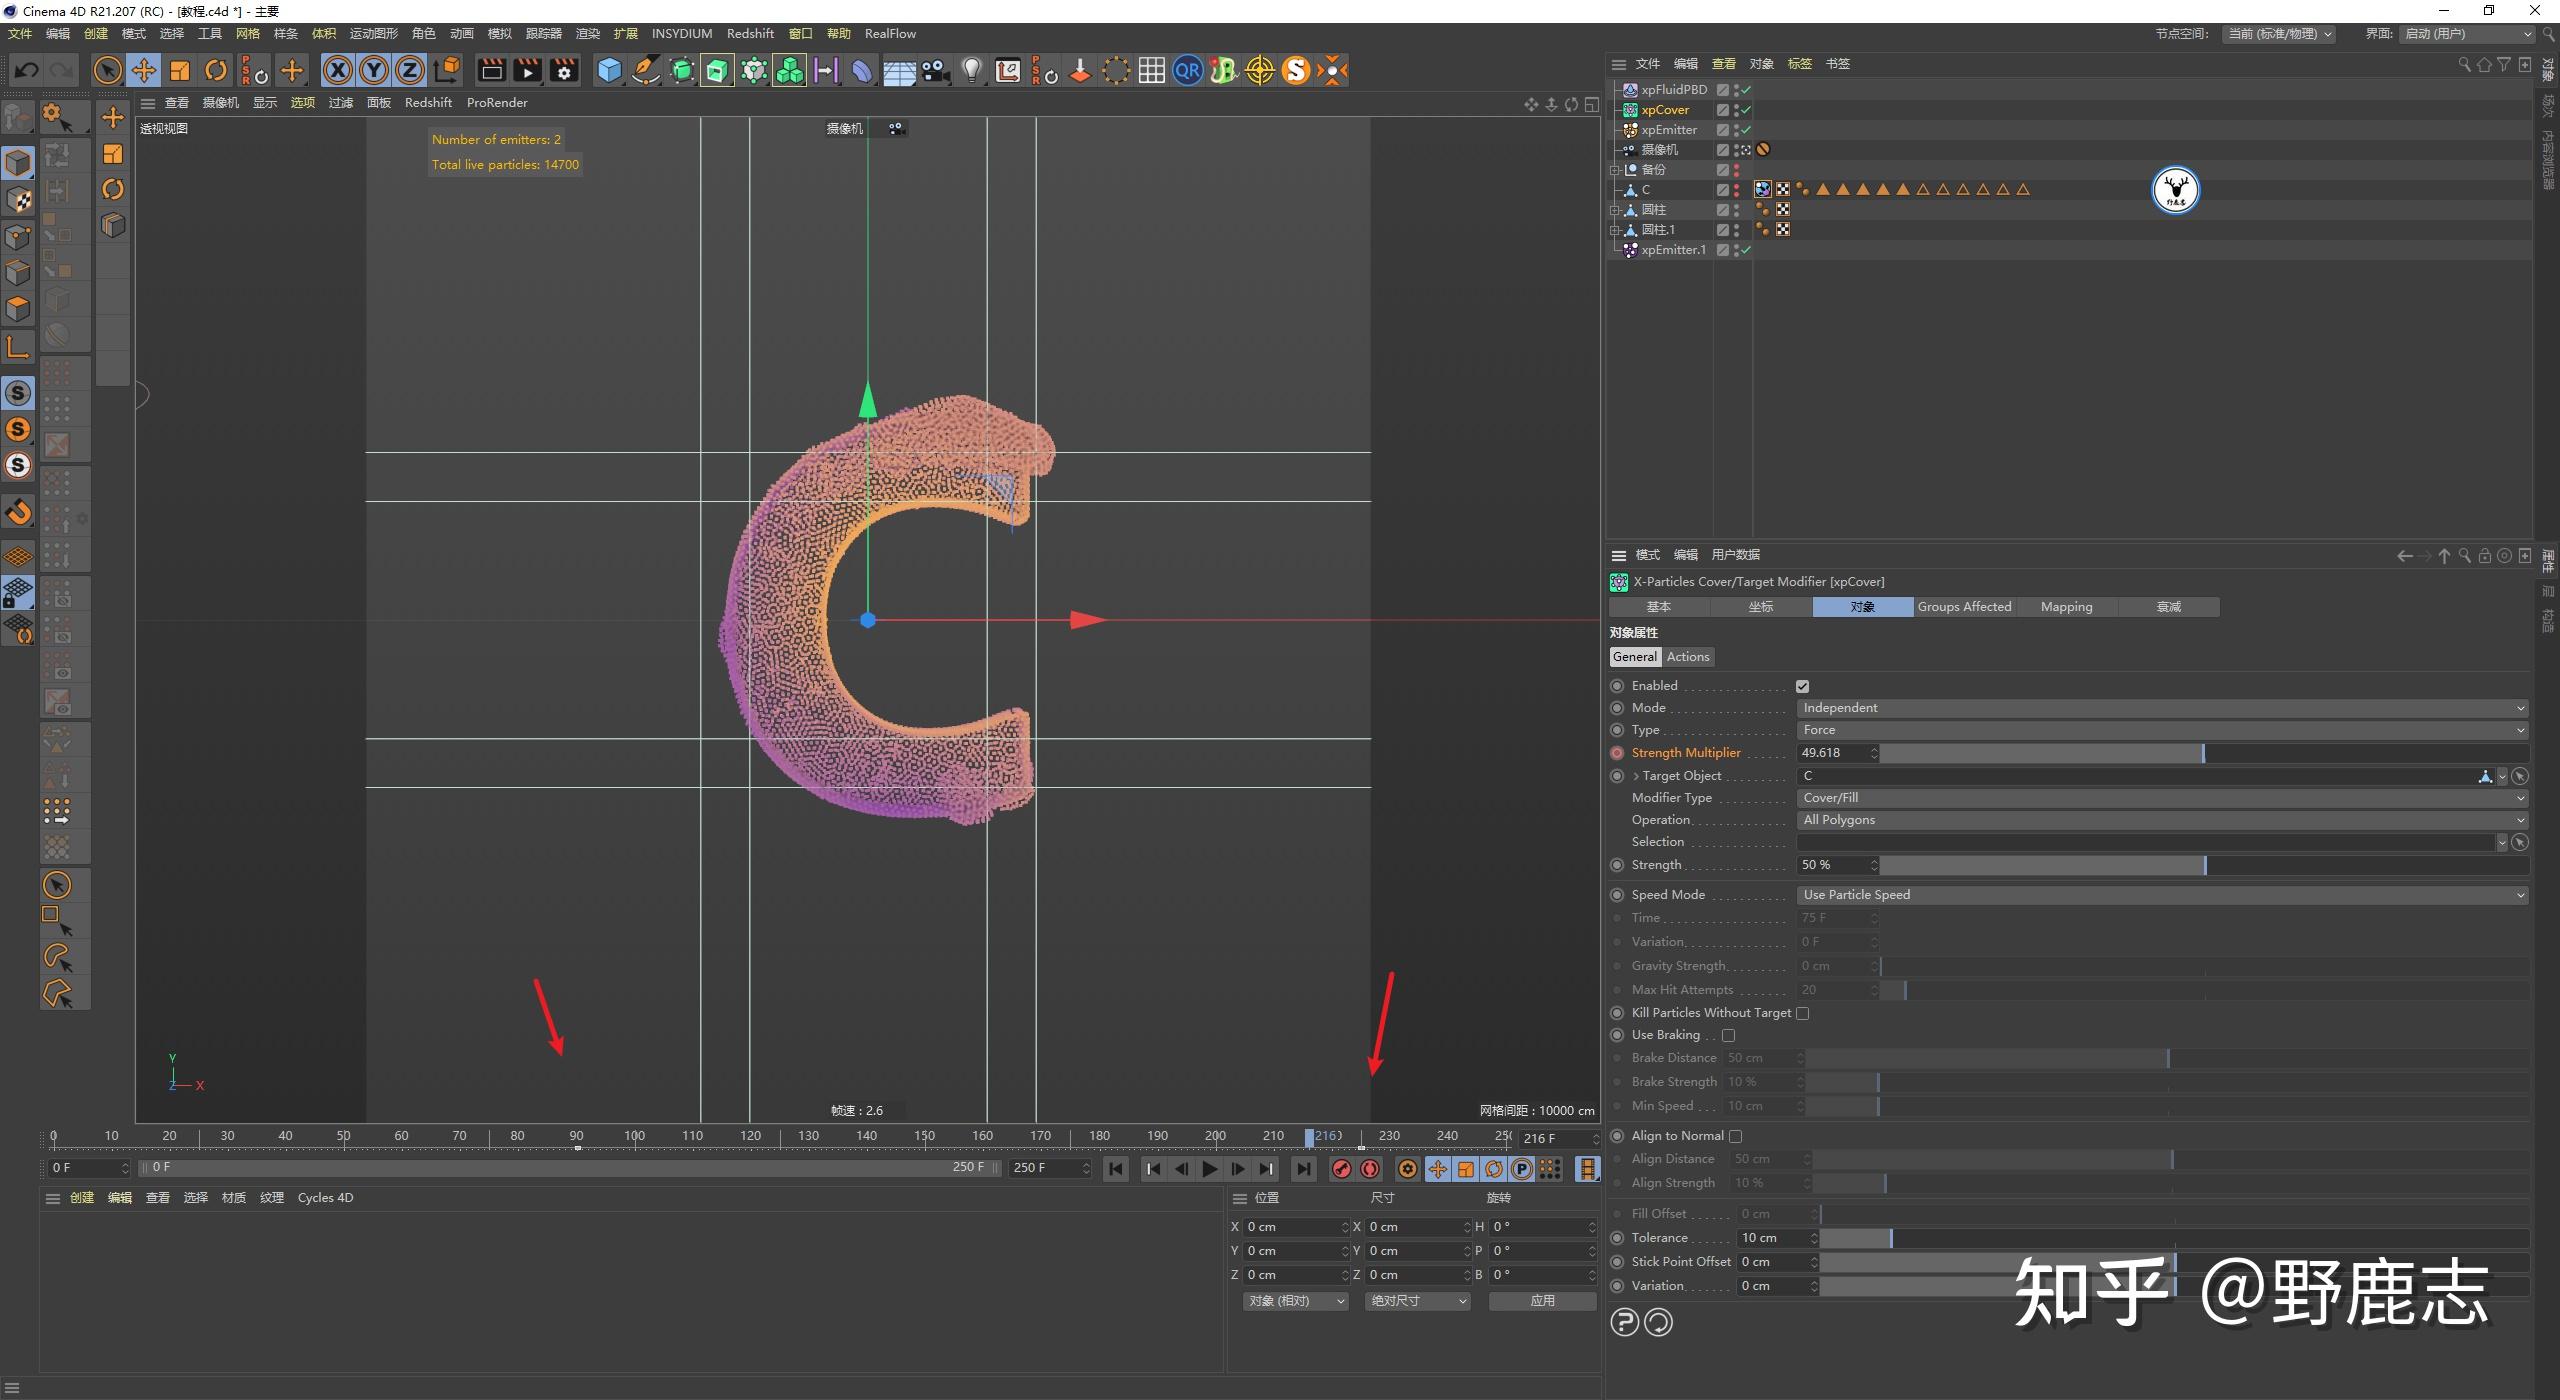Toggle the Use Braking checkbox
The width and height of the screenshot is (2560, 1400).
[1730, 1035]
